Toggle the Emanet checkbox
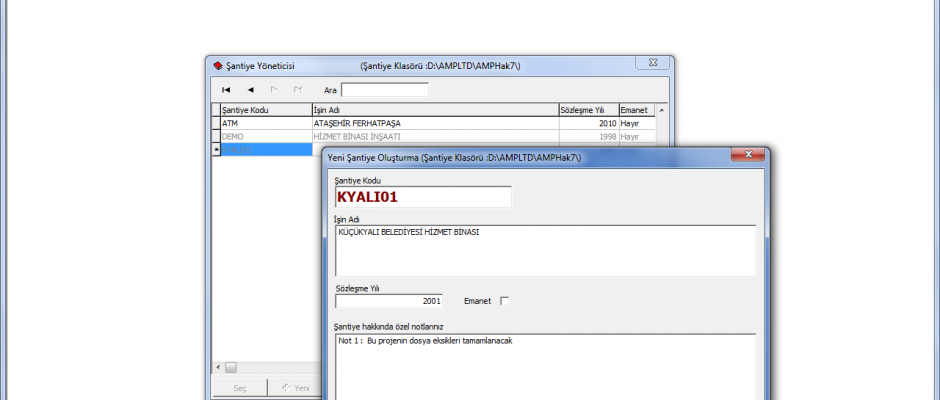940x400 pixels. pos(504,301)
